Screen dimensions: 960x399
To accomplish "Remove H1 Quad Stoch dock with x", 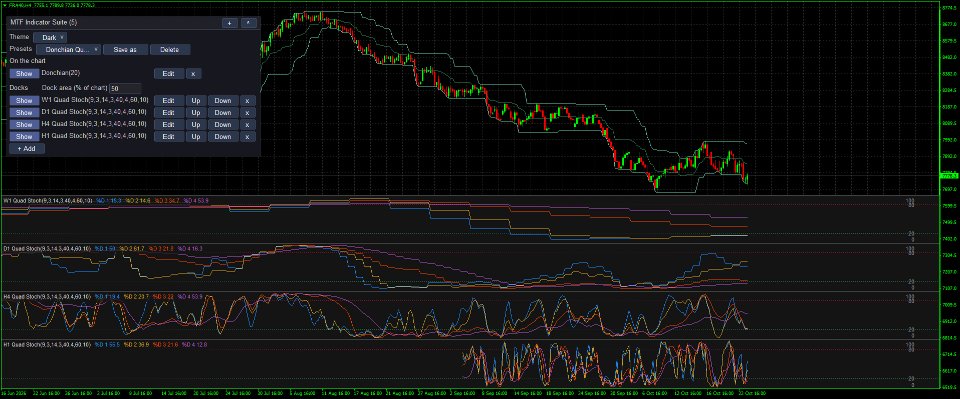I will [247, 136].
